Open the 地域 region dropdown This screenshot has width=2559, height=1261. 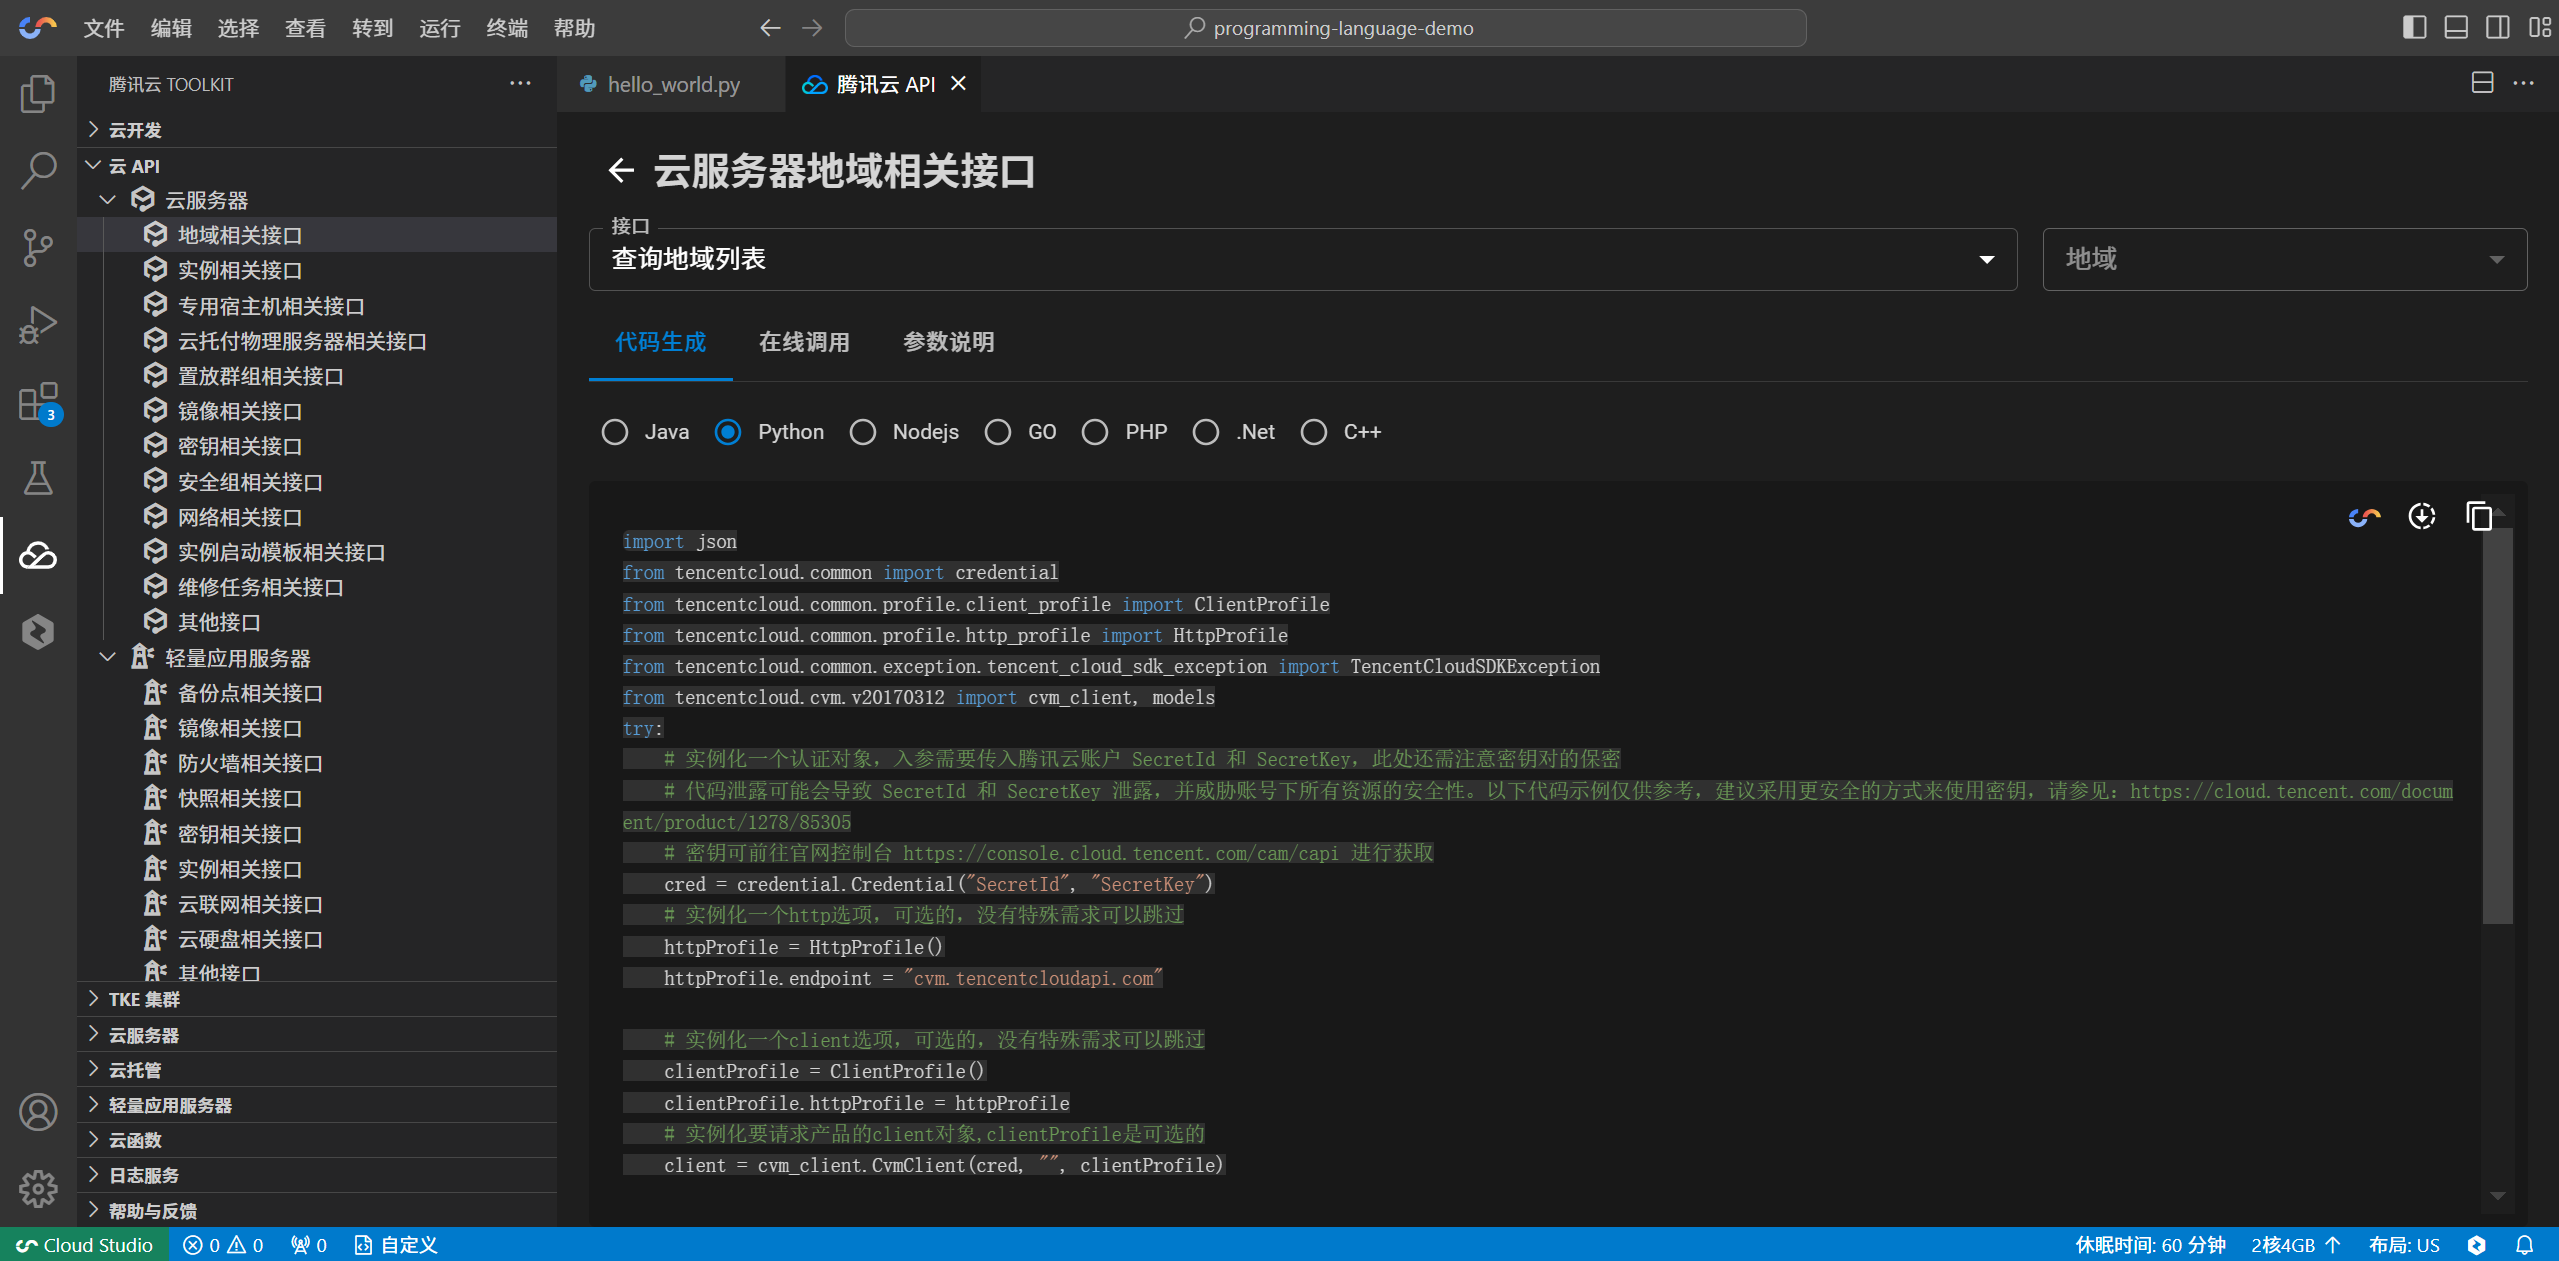coord(2284,259)
